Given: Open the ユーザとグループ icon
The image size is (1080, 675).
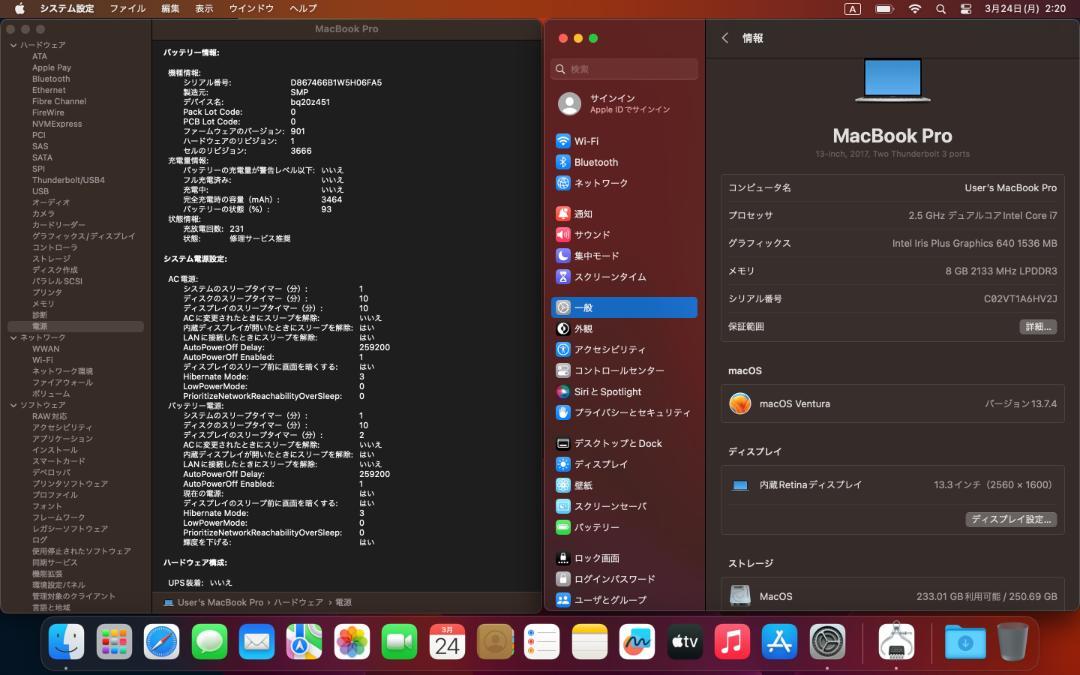Looking at the screenshot, I should (563, 600).
